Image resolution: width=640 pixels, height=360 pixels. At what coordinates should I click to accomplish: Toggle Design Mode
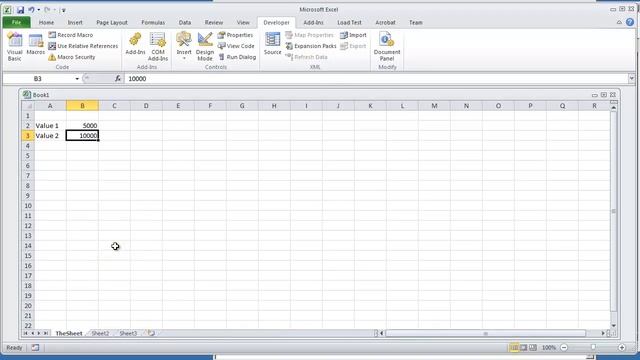pyautogui.click(x=205, y=47)
